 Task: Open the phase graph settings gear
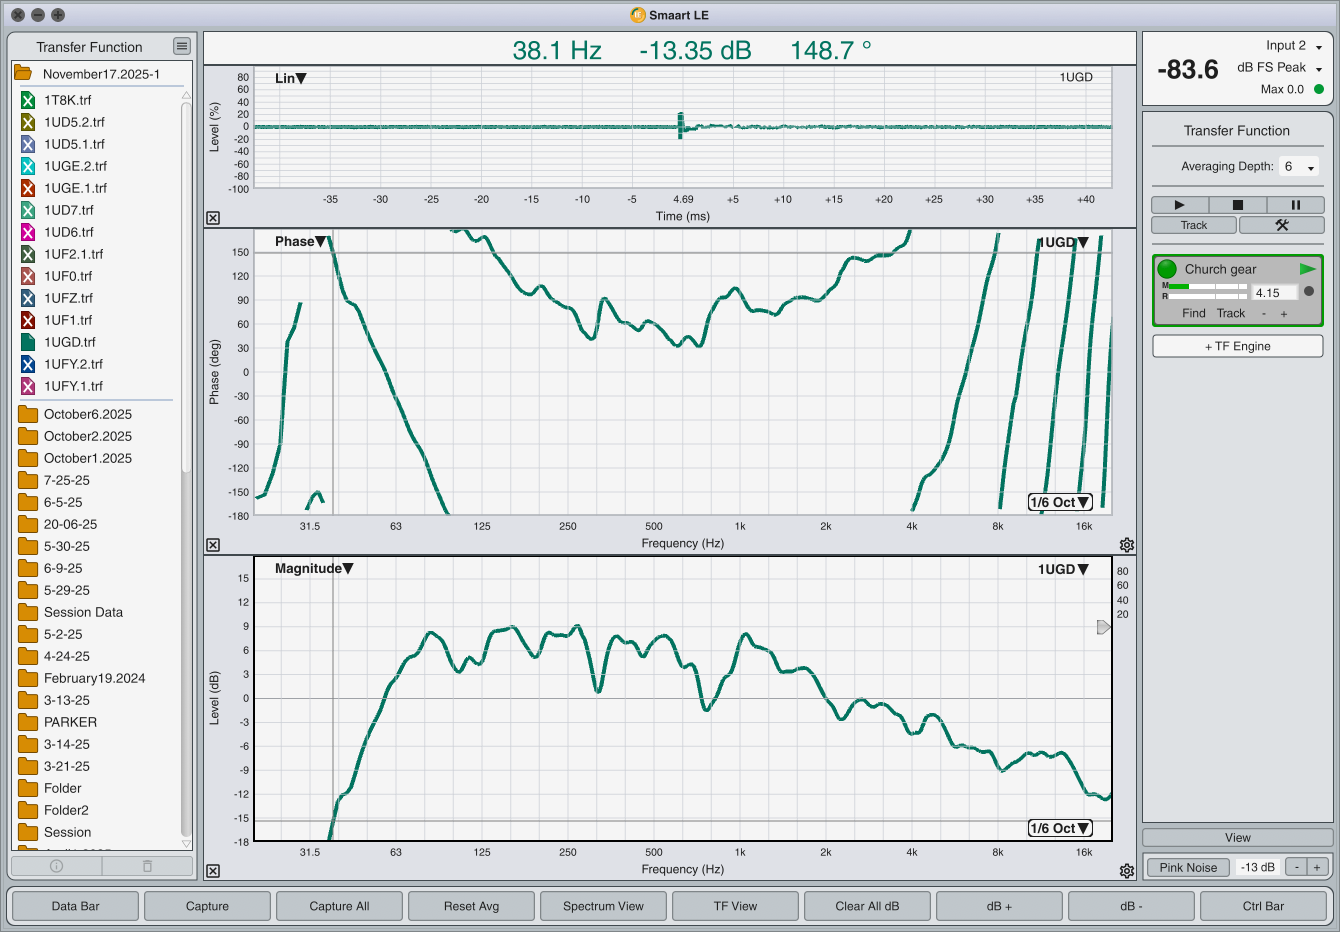[x=1127, y=545]
